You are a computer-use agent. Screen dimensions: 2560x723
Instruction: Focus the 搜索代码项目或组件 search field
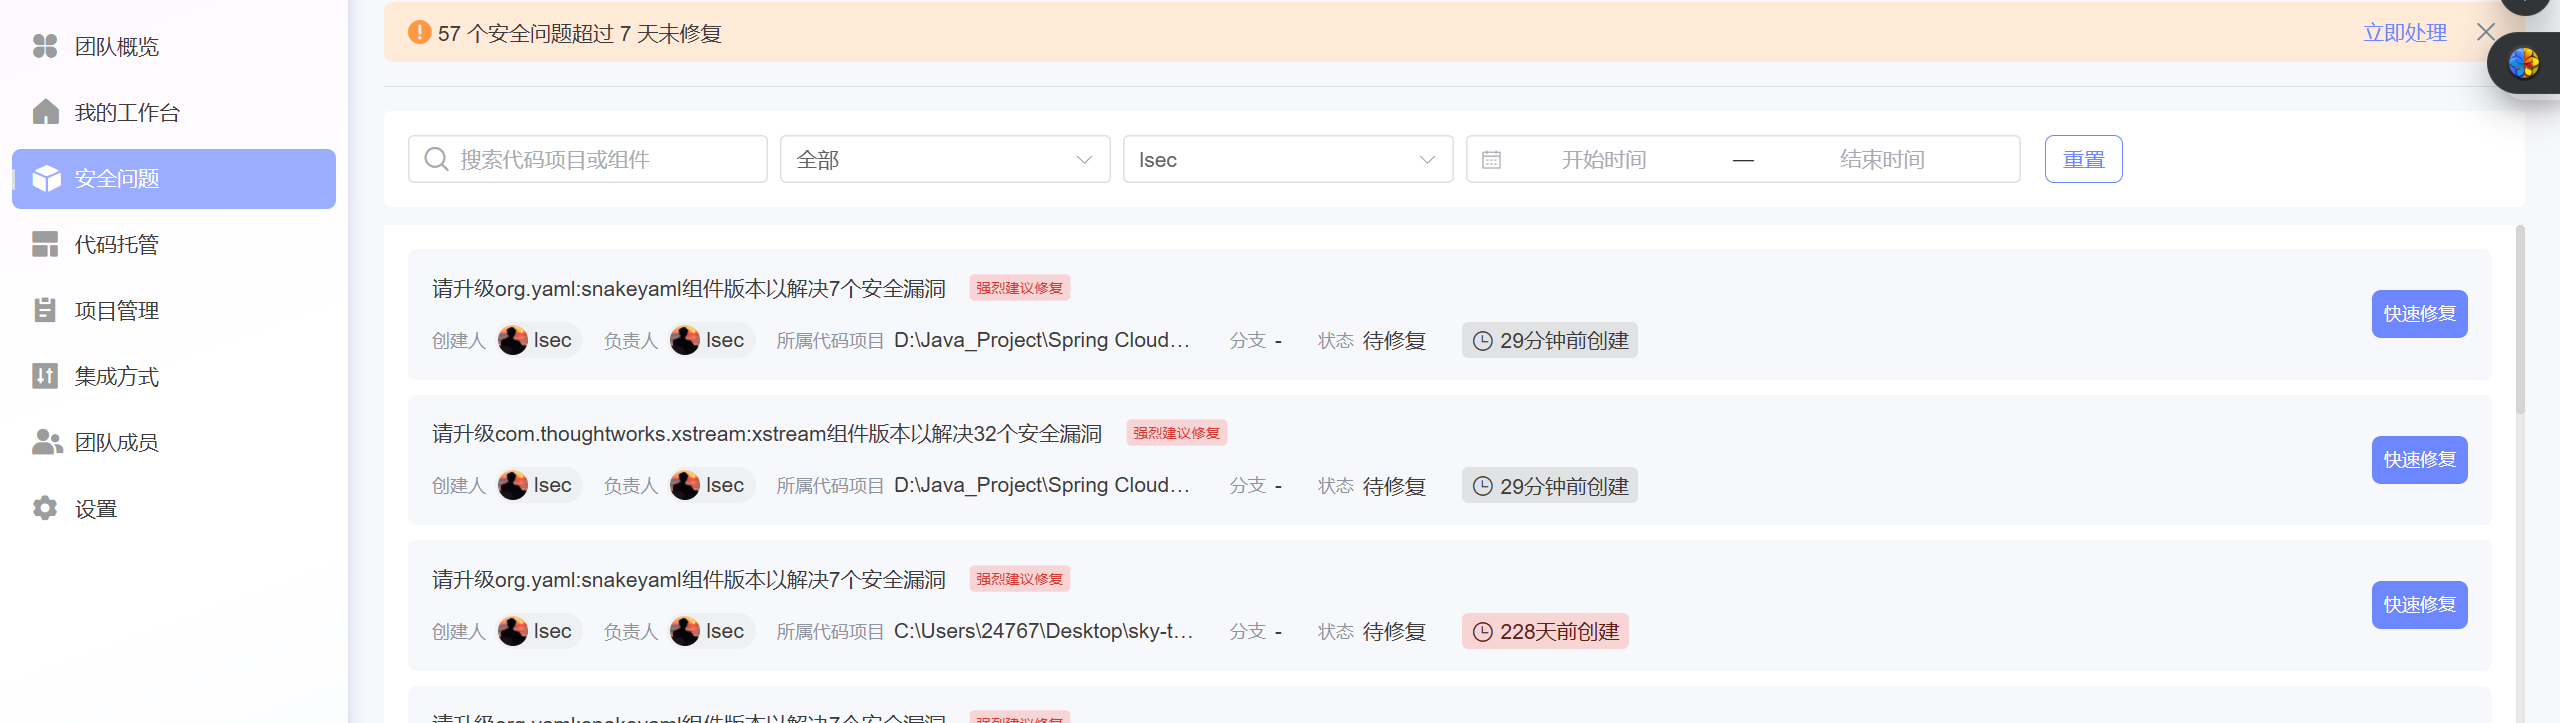(x=600, y=160)
